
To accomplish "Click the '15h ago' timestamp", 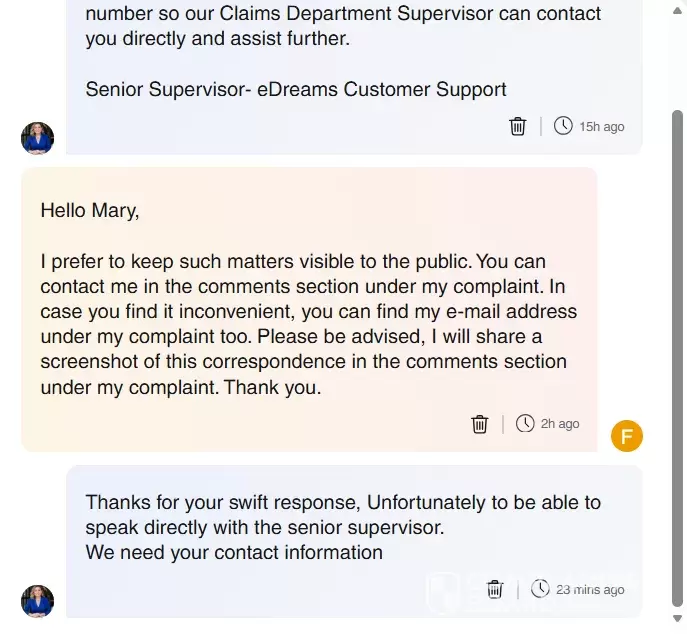I will click(x=602, y=127).
